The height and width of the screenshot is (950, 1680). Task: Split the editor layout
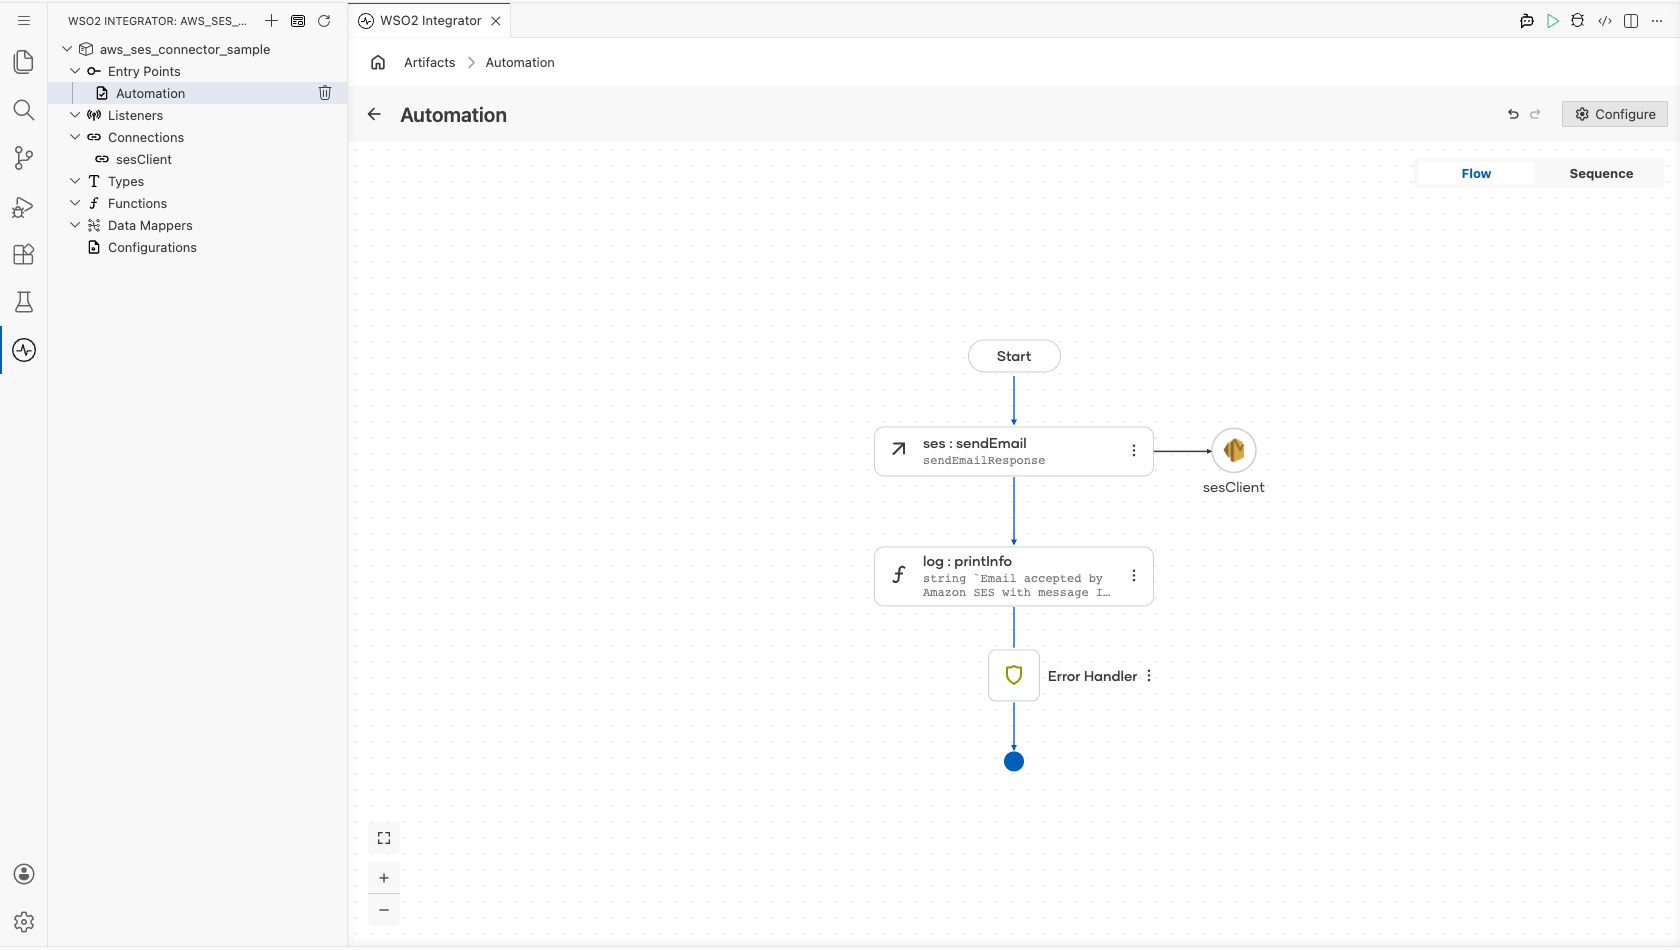click(x=1631, y=20)
